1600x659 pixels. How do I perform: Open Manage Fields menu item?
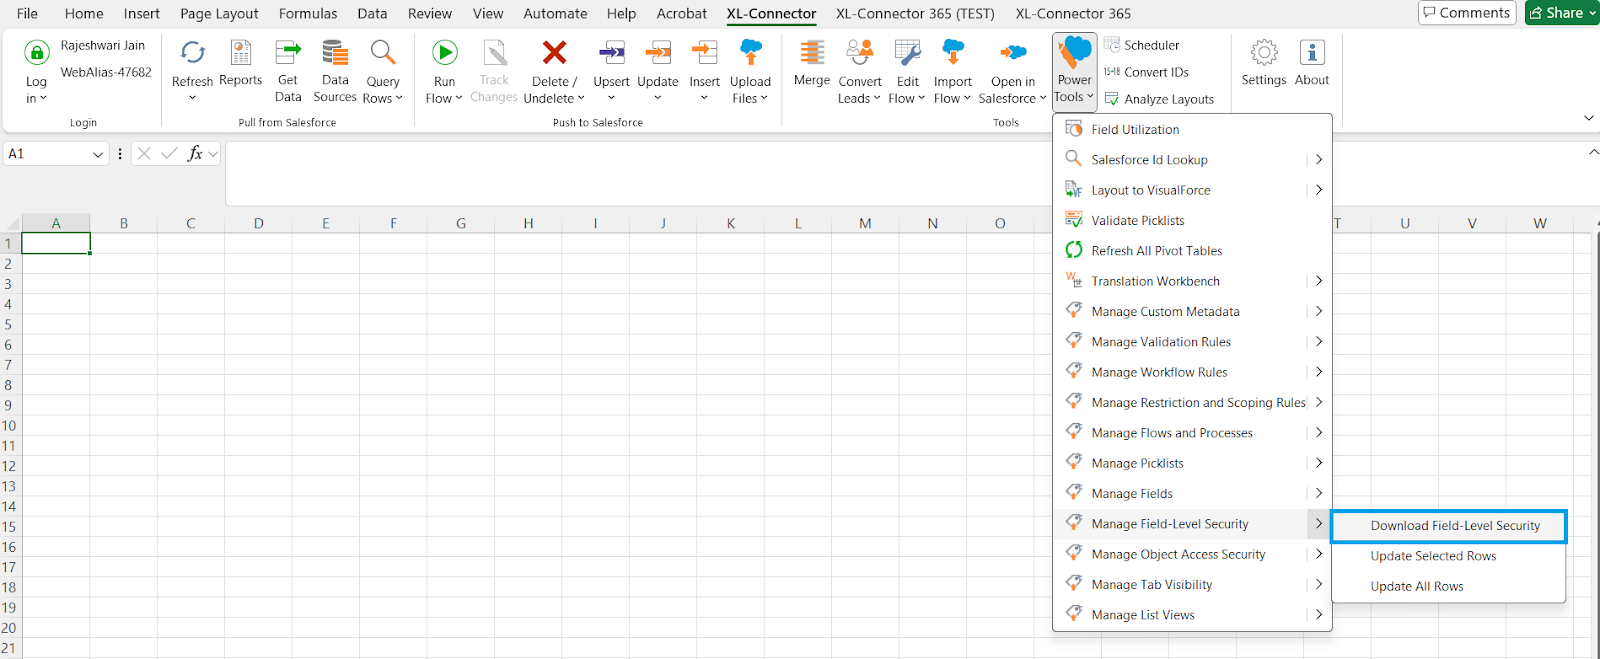(1192, 494)
